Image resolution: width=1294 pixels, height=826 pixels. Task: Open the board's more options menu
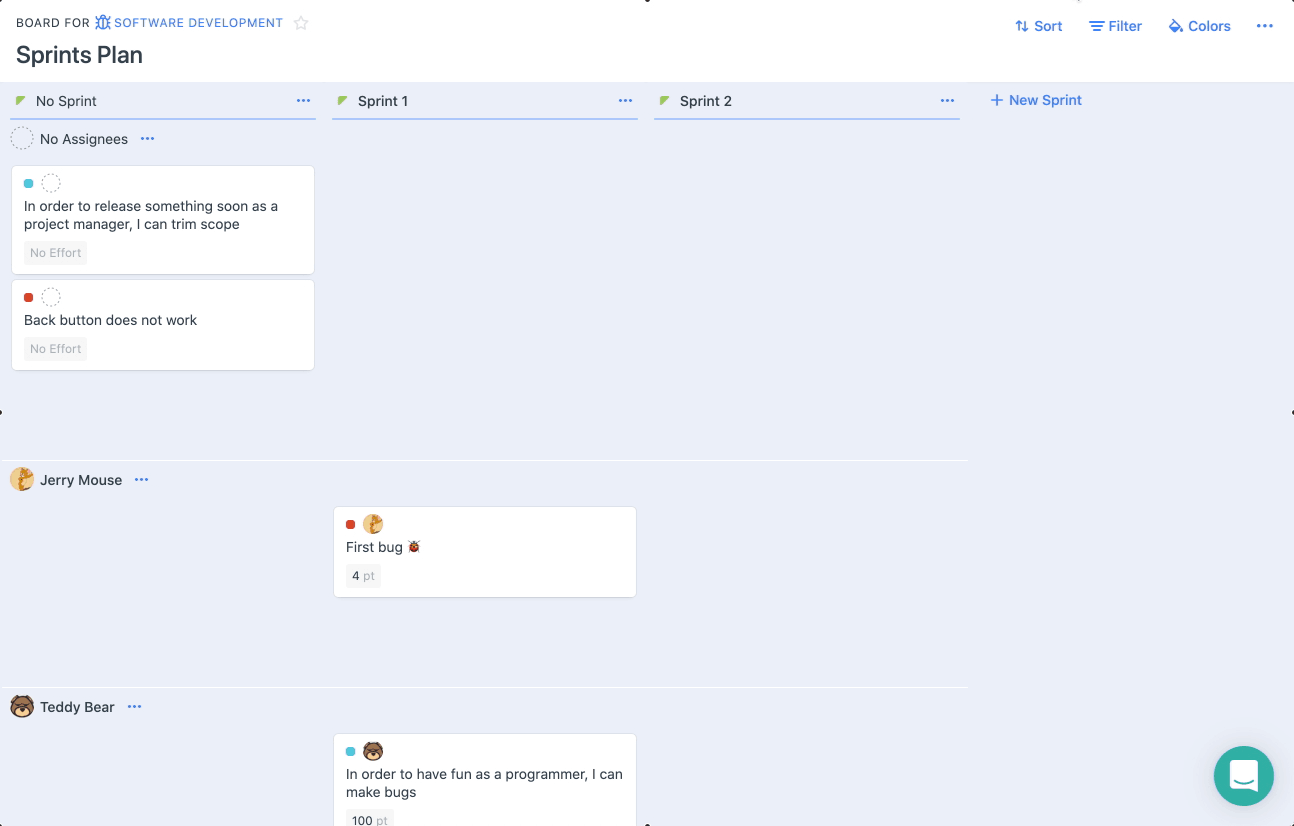1265,26
